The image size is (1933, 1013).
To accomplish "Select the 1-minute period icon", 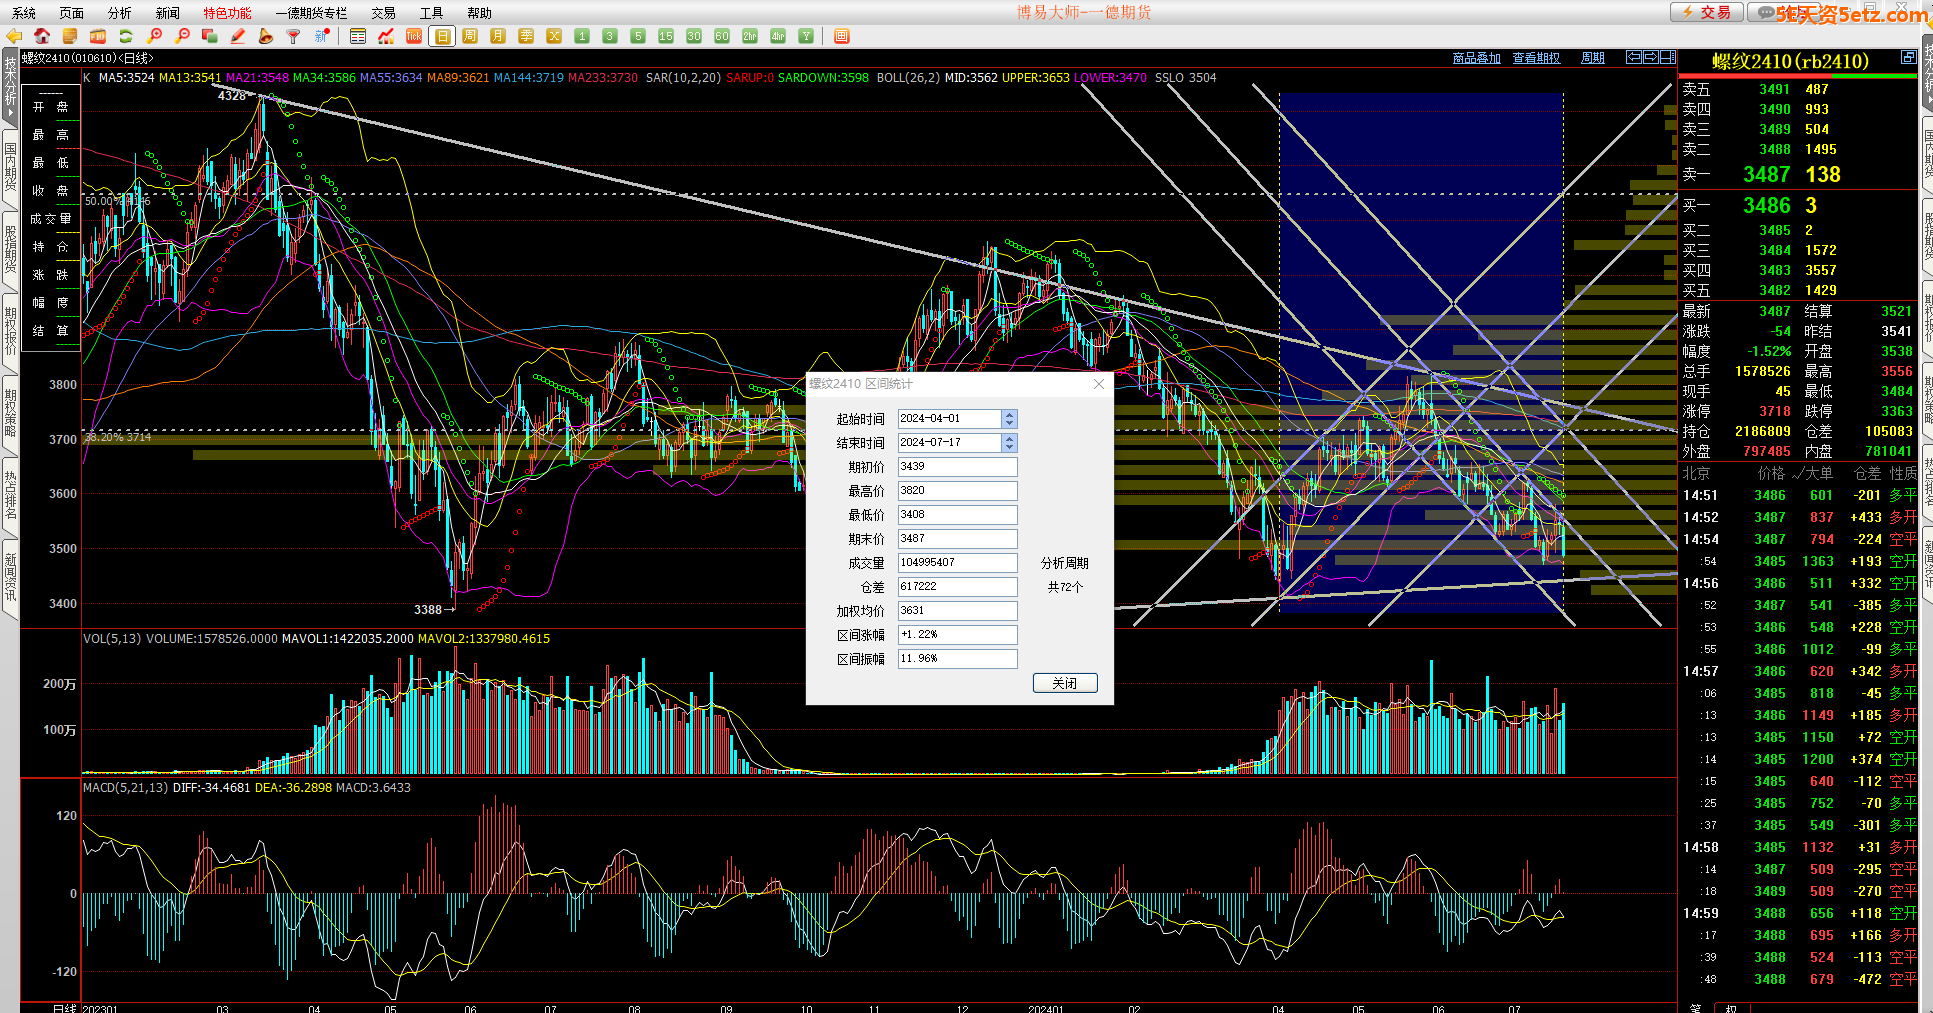I will 582,36.
